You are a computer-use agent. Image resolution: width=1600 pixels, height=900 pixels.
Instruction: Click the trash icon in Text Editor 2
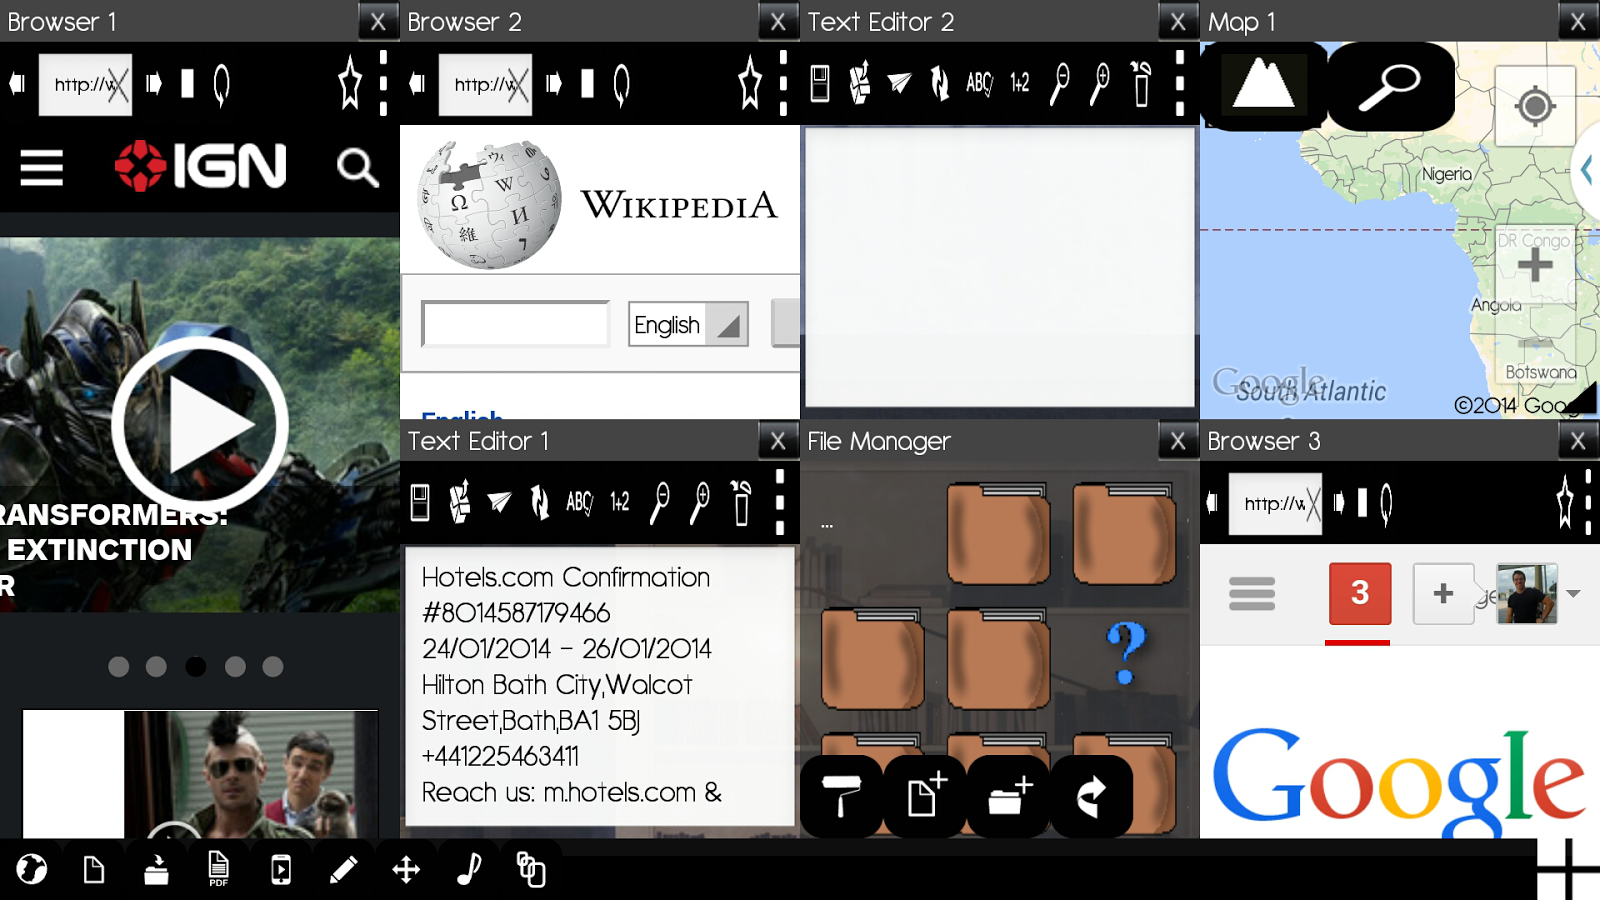pos(1141,83)
